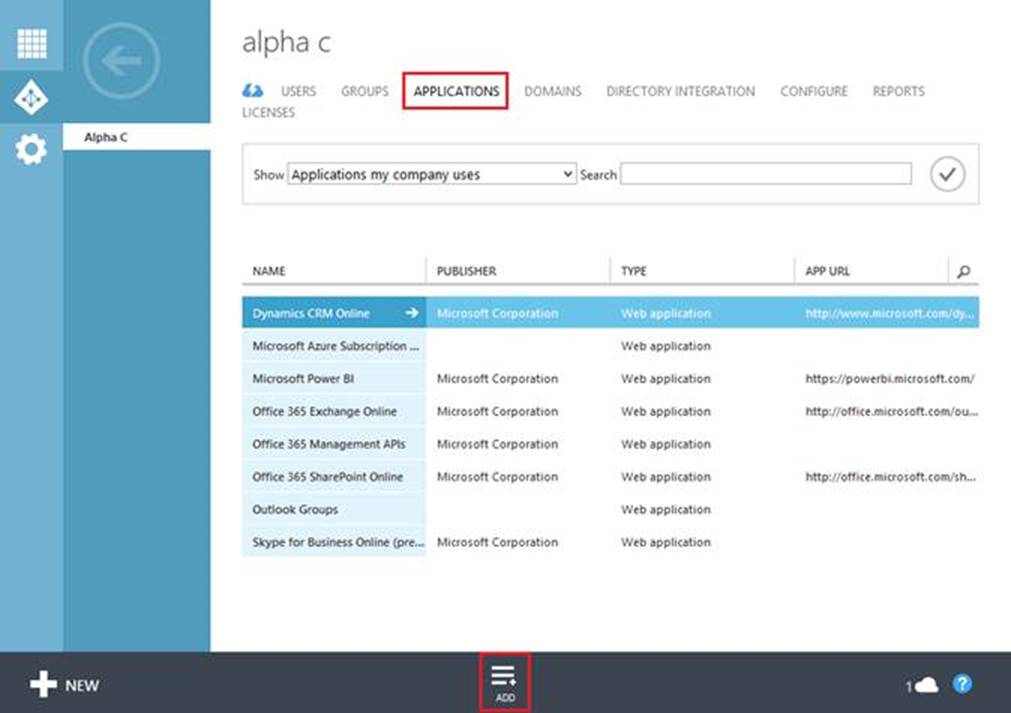Click in the Search text field
This screenshot has width=1011, height=713.
click(x=765, y=174)
